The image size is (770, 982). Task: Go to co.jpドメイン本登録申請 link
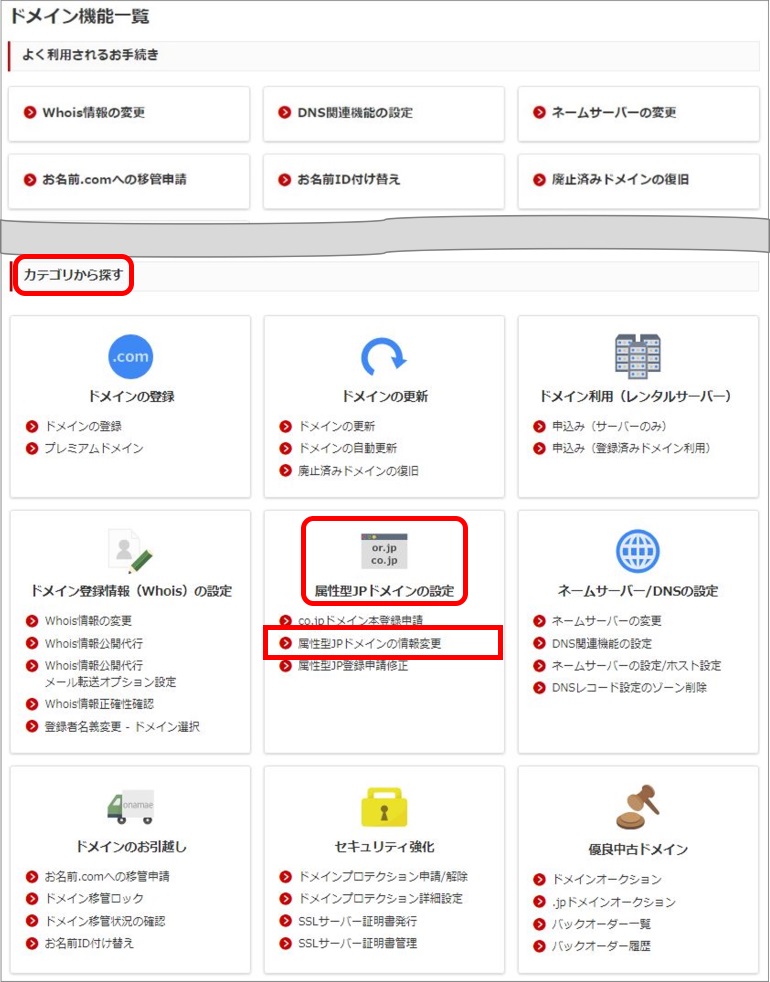coord(360,621)
